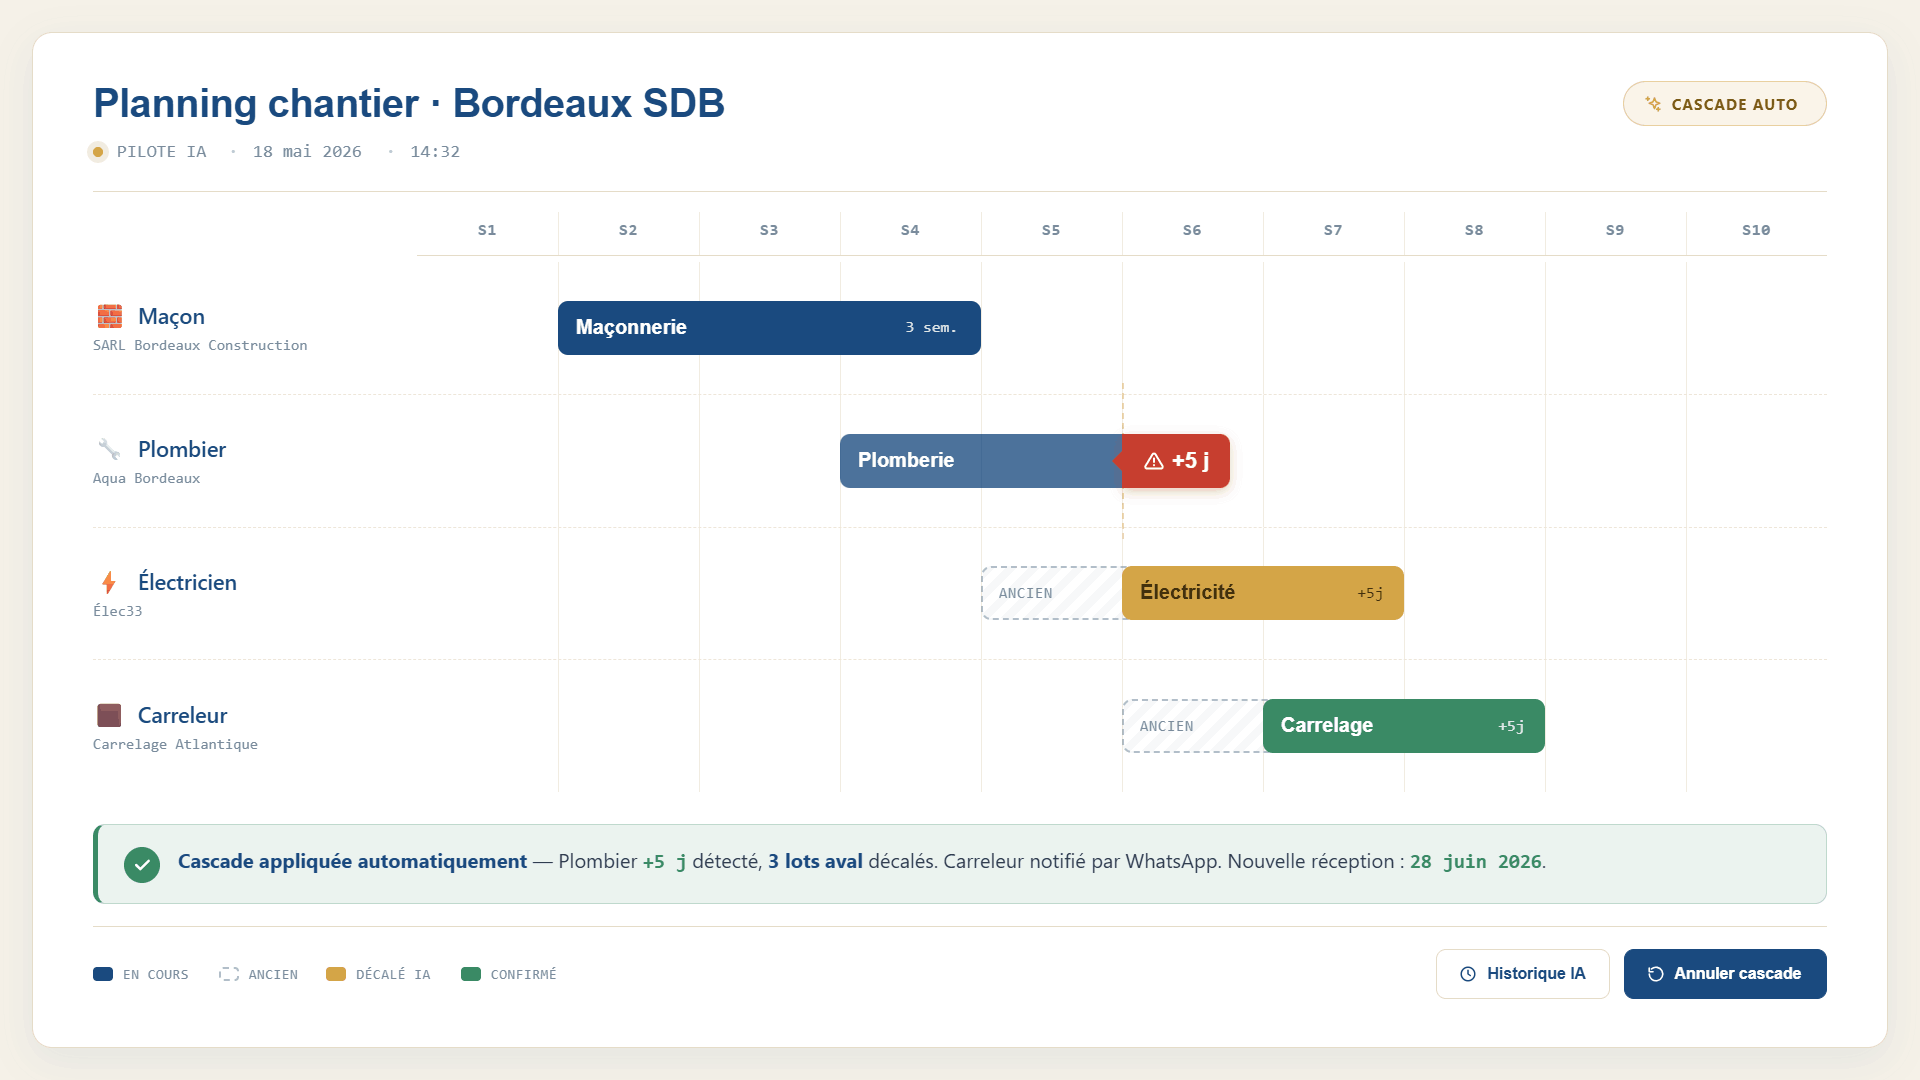Click the red +5 j delay badge

[x=1176, y=461]
